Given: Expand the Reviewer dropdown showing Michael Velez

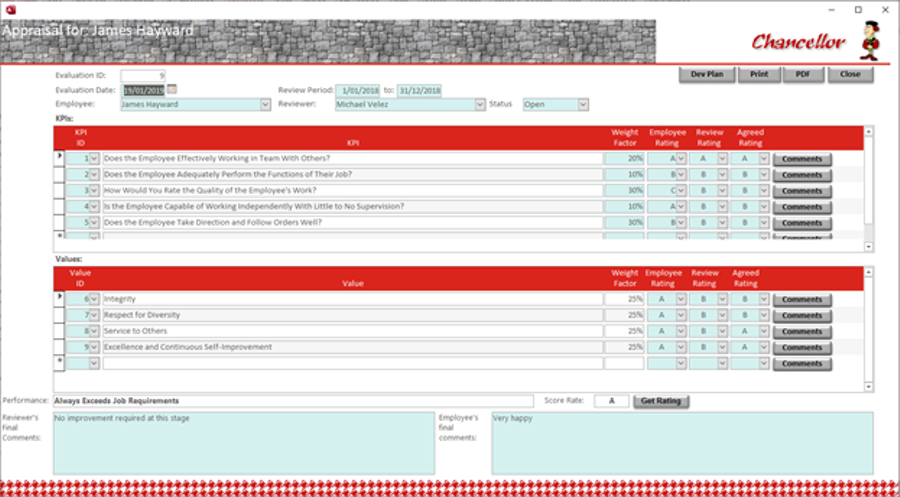Looking at the screenshot, I should point(480,105).
